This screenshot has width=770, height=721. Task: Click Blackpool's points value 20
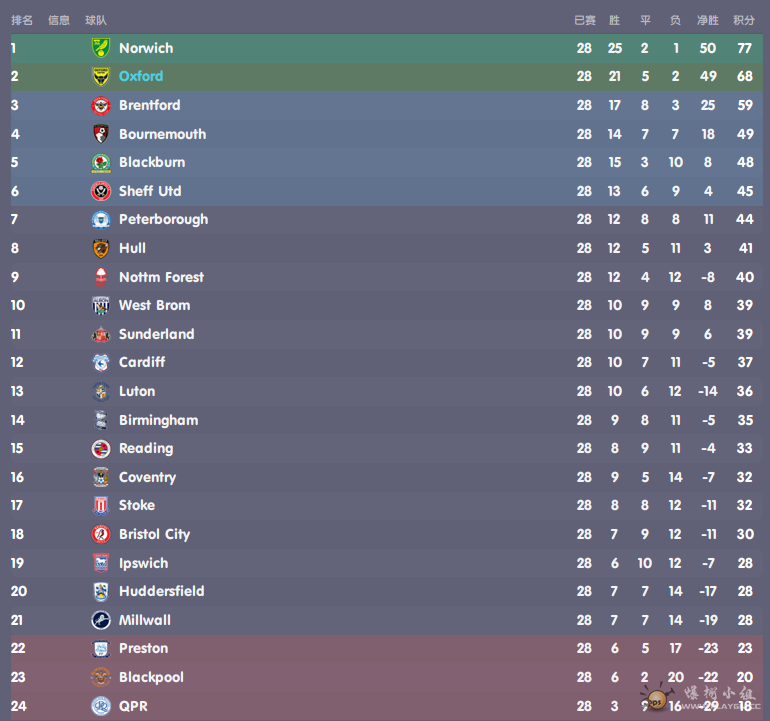[x=744, y=677]
